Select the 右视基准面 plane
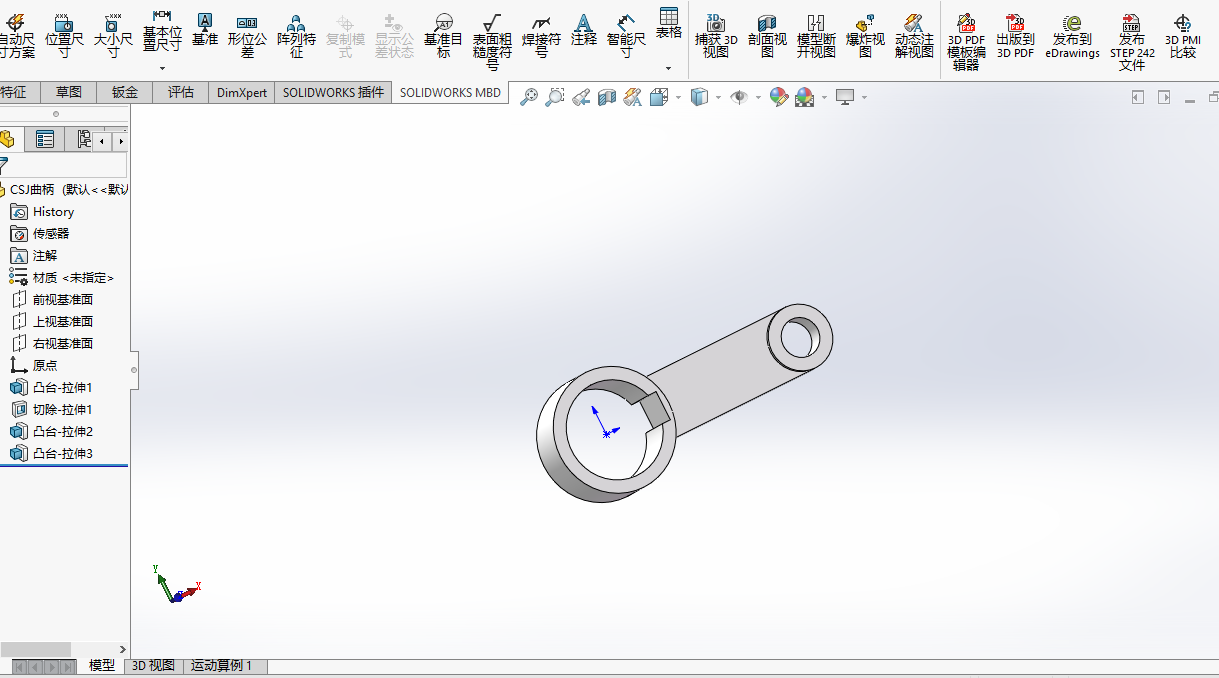Screen dimensions: 1219x678 pyautogui.click(x=51, y=344)
